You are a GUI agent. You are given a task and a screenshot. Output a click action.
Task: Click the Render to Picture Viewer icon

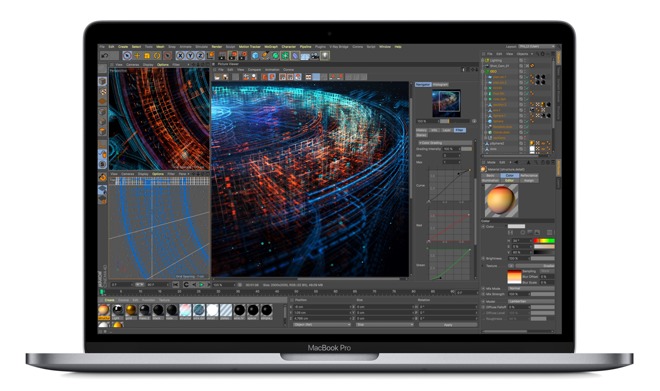tap(234, 56)
